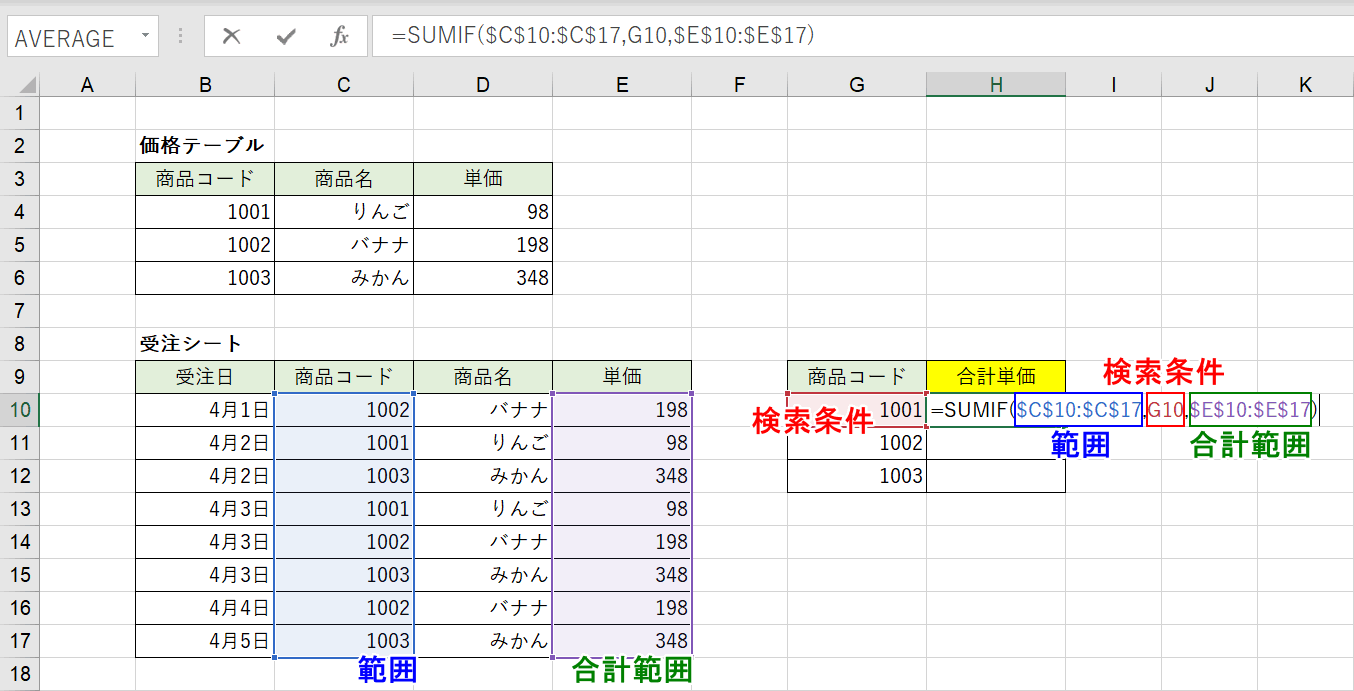
Task: Select all cells via the corner triangle
Action: [27, 84]
